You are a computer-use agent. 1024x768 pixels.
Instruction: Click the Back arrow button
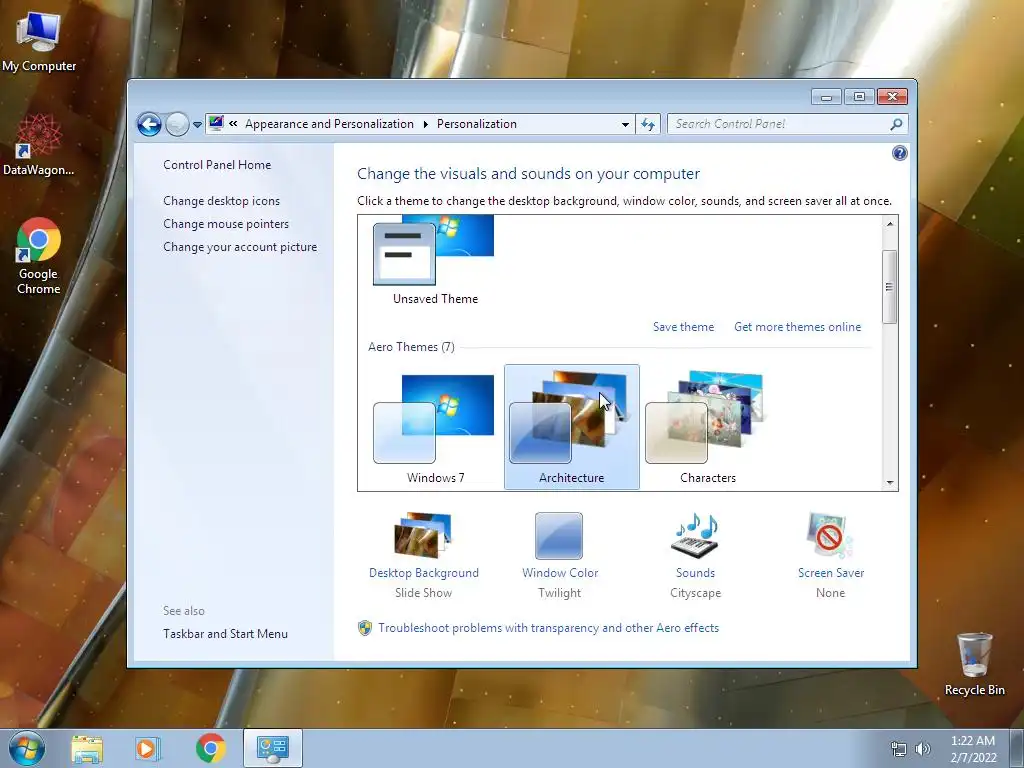coord(149,124)
